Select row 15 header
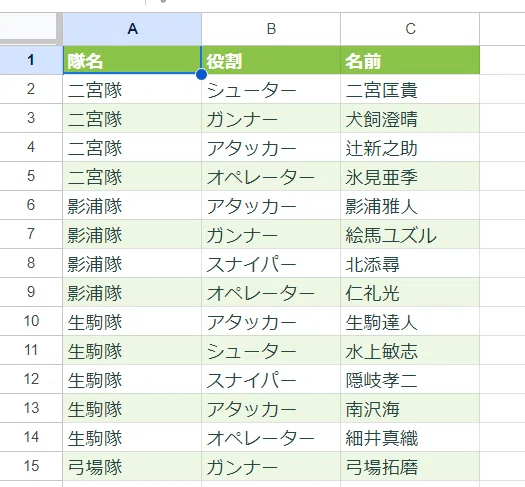Image resolution: width=525 pixels, height=487 pixels. tap(31, 466)
